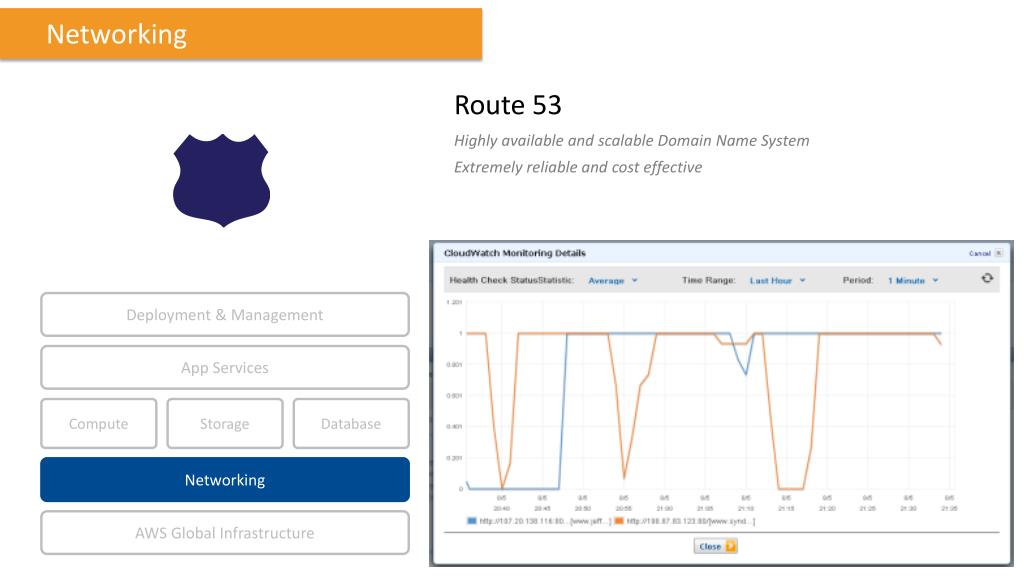1024x576 pixels.
Task: Click the www.jeff legend entry text
Action: 545,521
